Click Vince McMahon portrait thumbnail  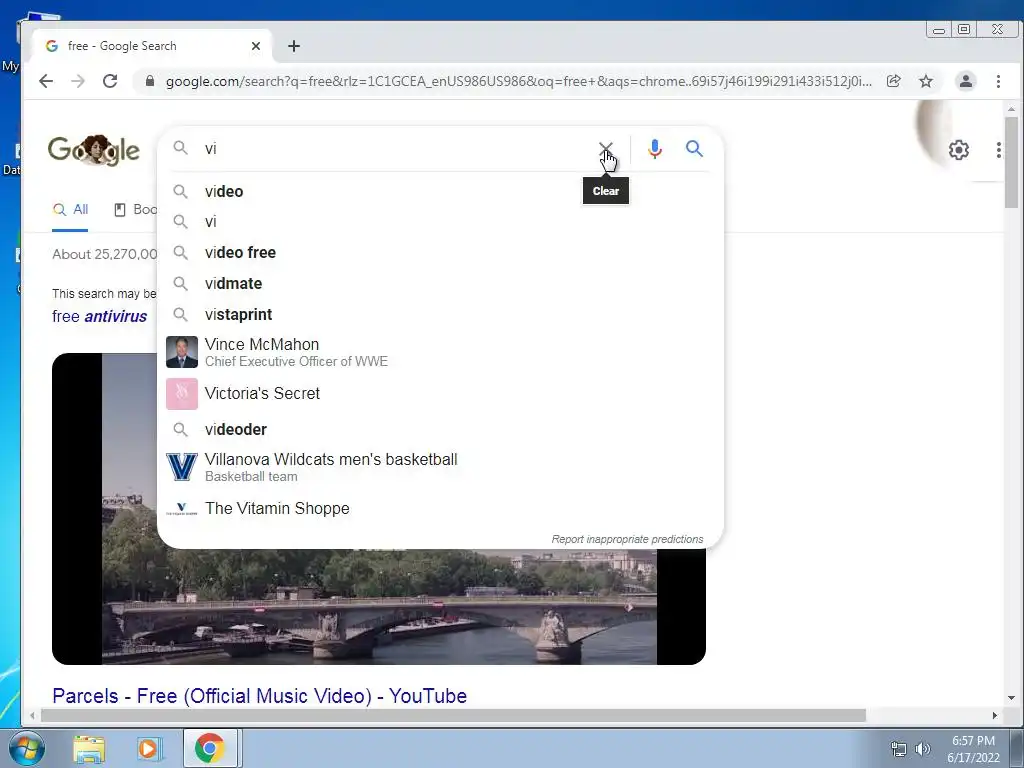tap(182, 352)
